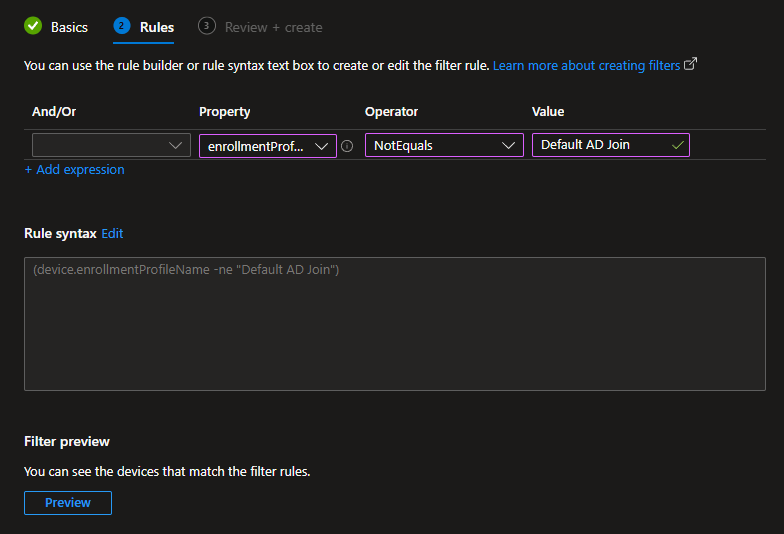Click the step 3 circle icon
This screenshot has width=784, height=534.
pyautogui.click(x=207, y=26)
